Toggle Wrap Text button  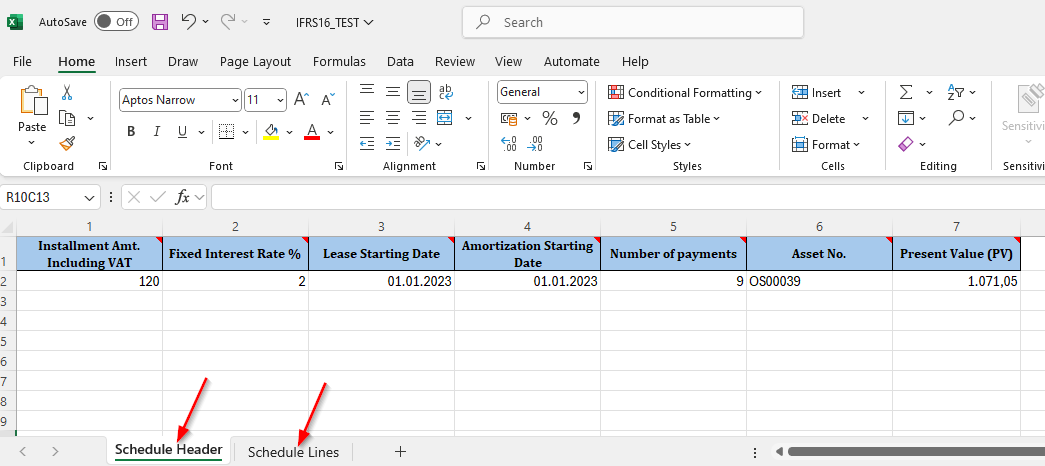pyautogui.click(x=446, y=92)
